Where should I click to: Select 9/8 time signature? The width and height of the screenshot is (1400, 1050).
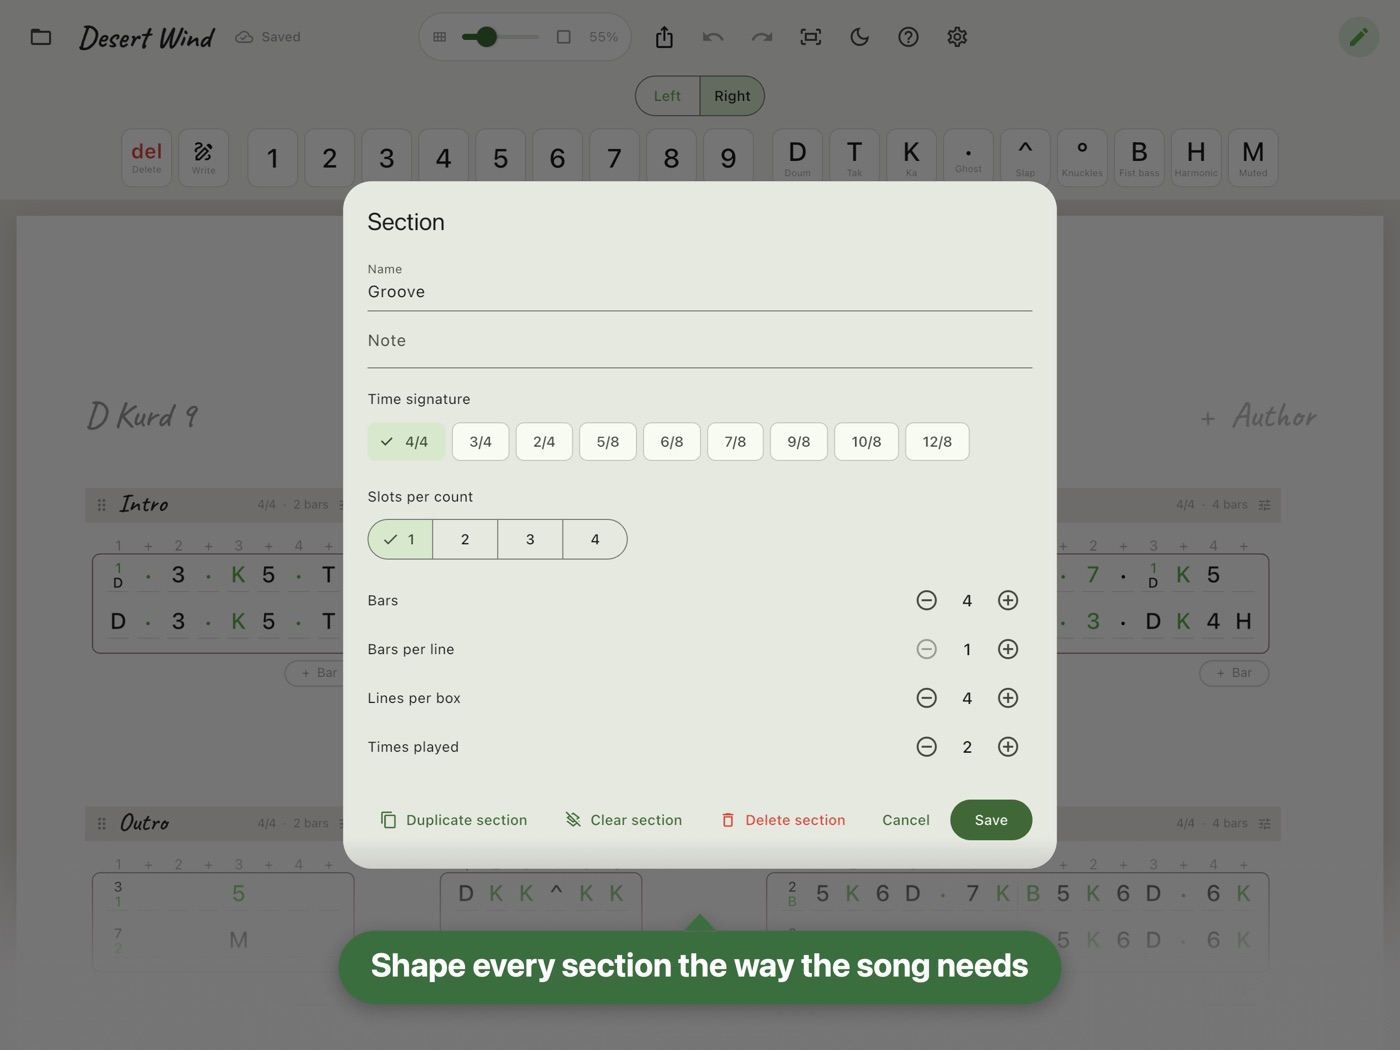tap(799, 442)
